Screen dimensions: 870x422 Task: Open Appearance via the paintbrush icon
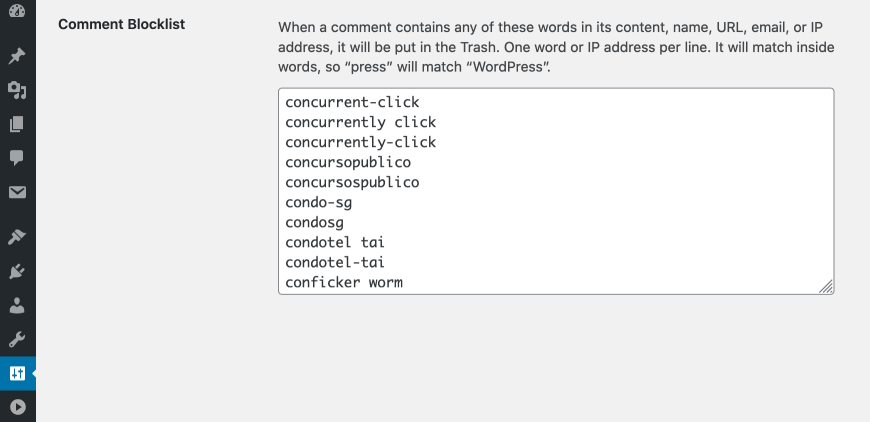pos(17,237)
